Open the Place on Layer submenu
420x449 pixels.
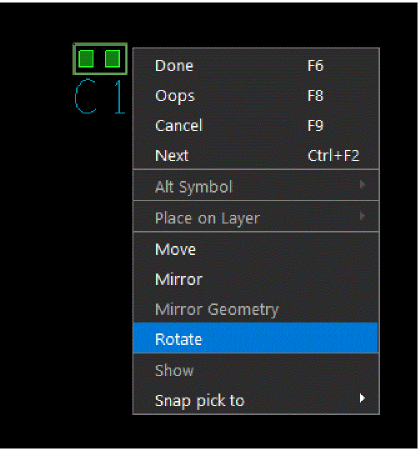coord(256,218)
